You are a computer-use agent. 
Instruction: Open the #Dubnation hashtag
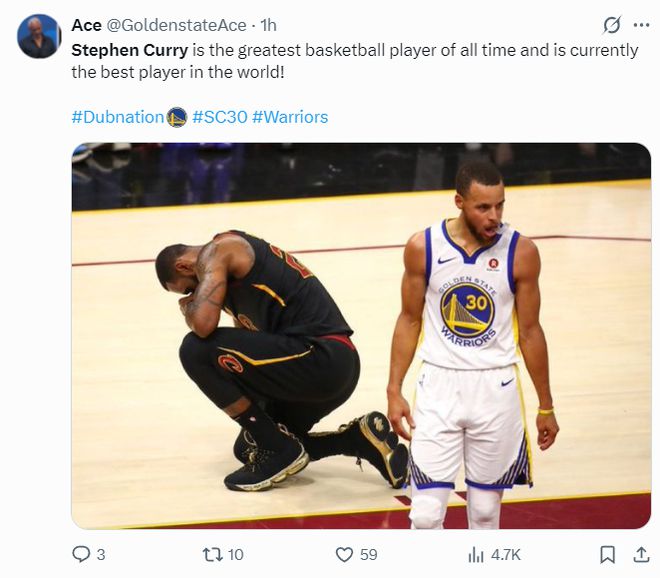click(117, 117)
